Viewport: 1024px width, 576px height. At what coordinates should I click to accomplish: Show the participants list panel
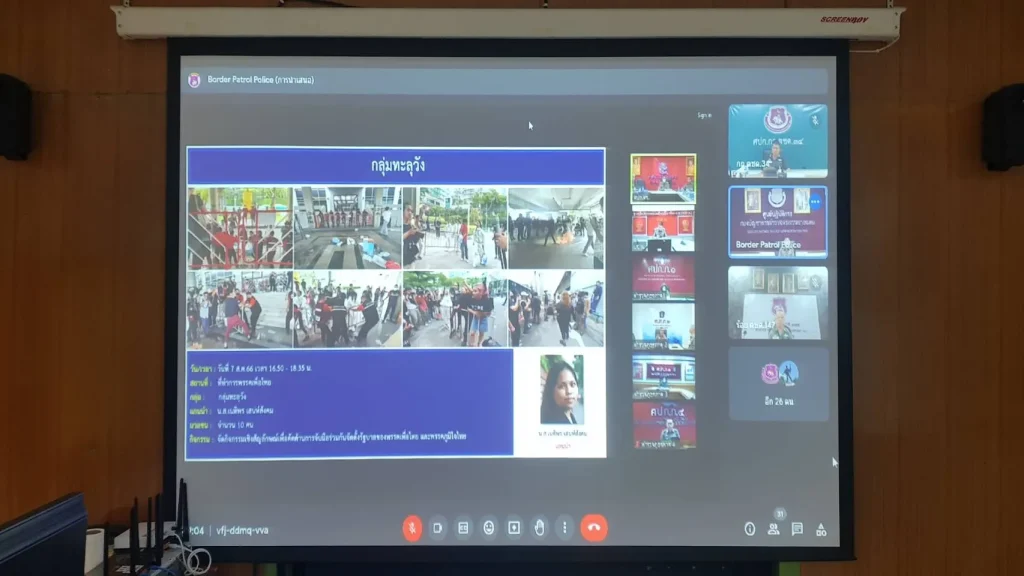click(x=773, y=529)
